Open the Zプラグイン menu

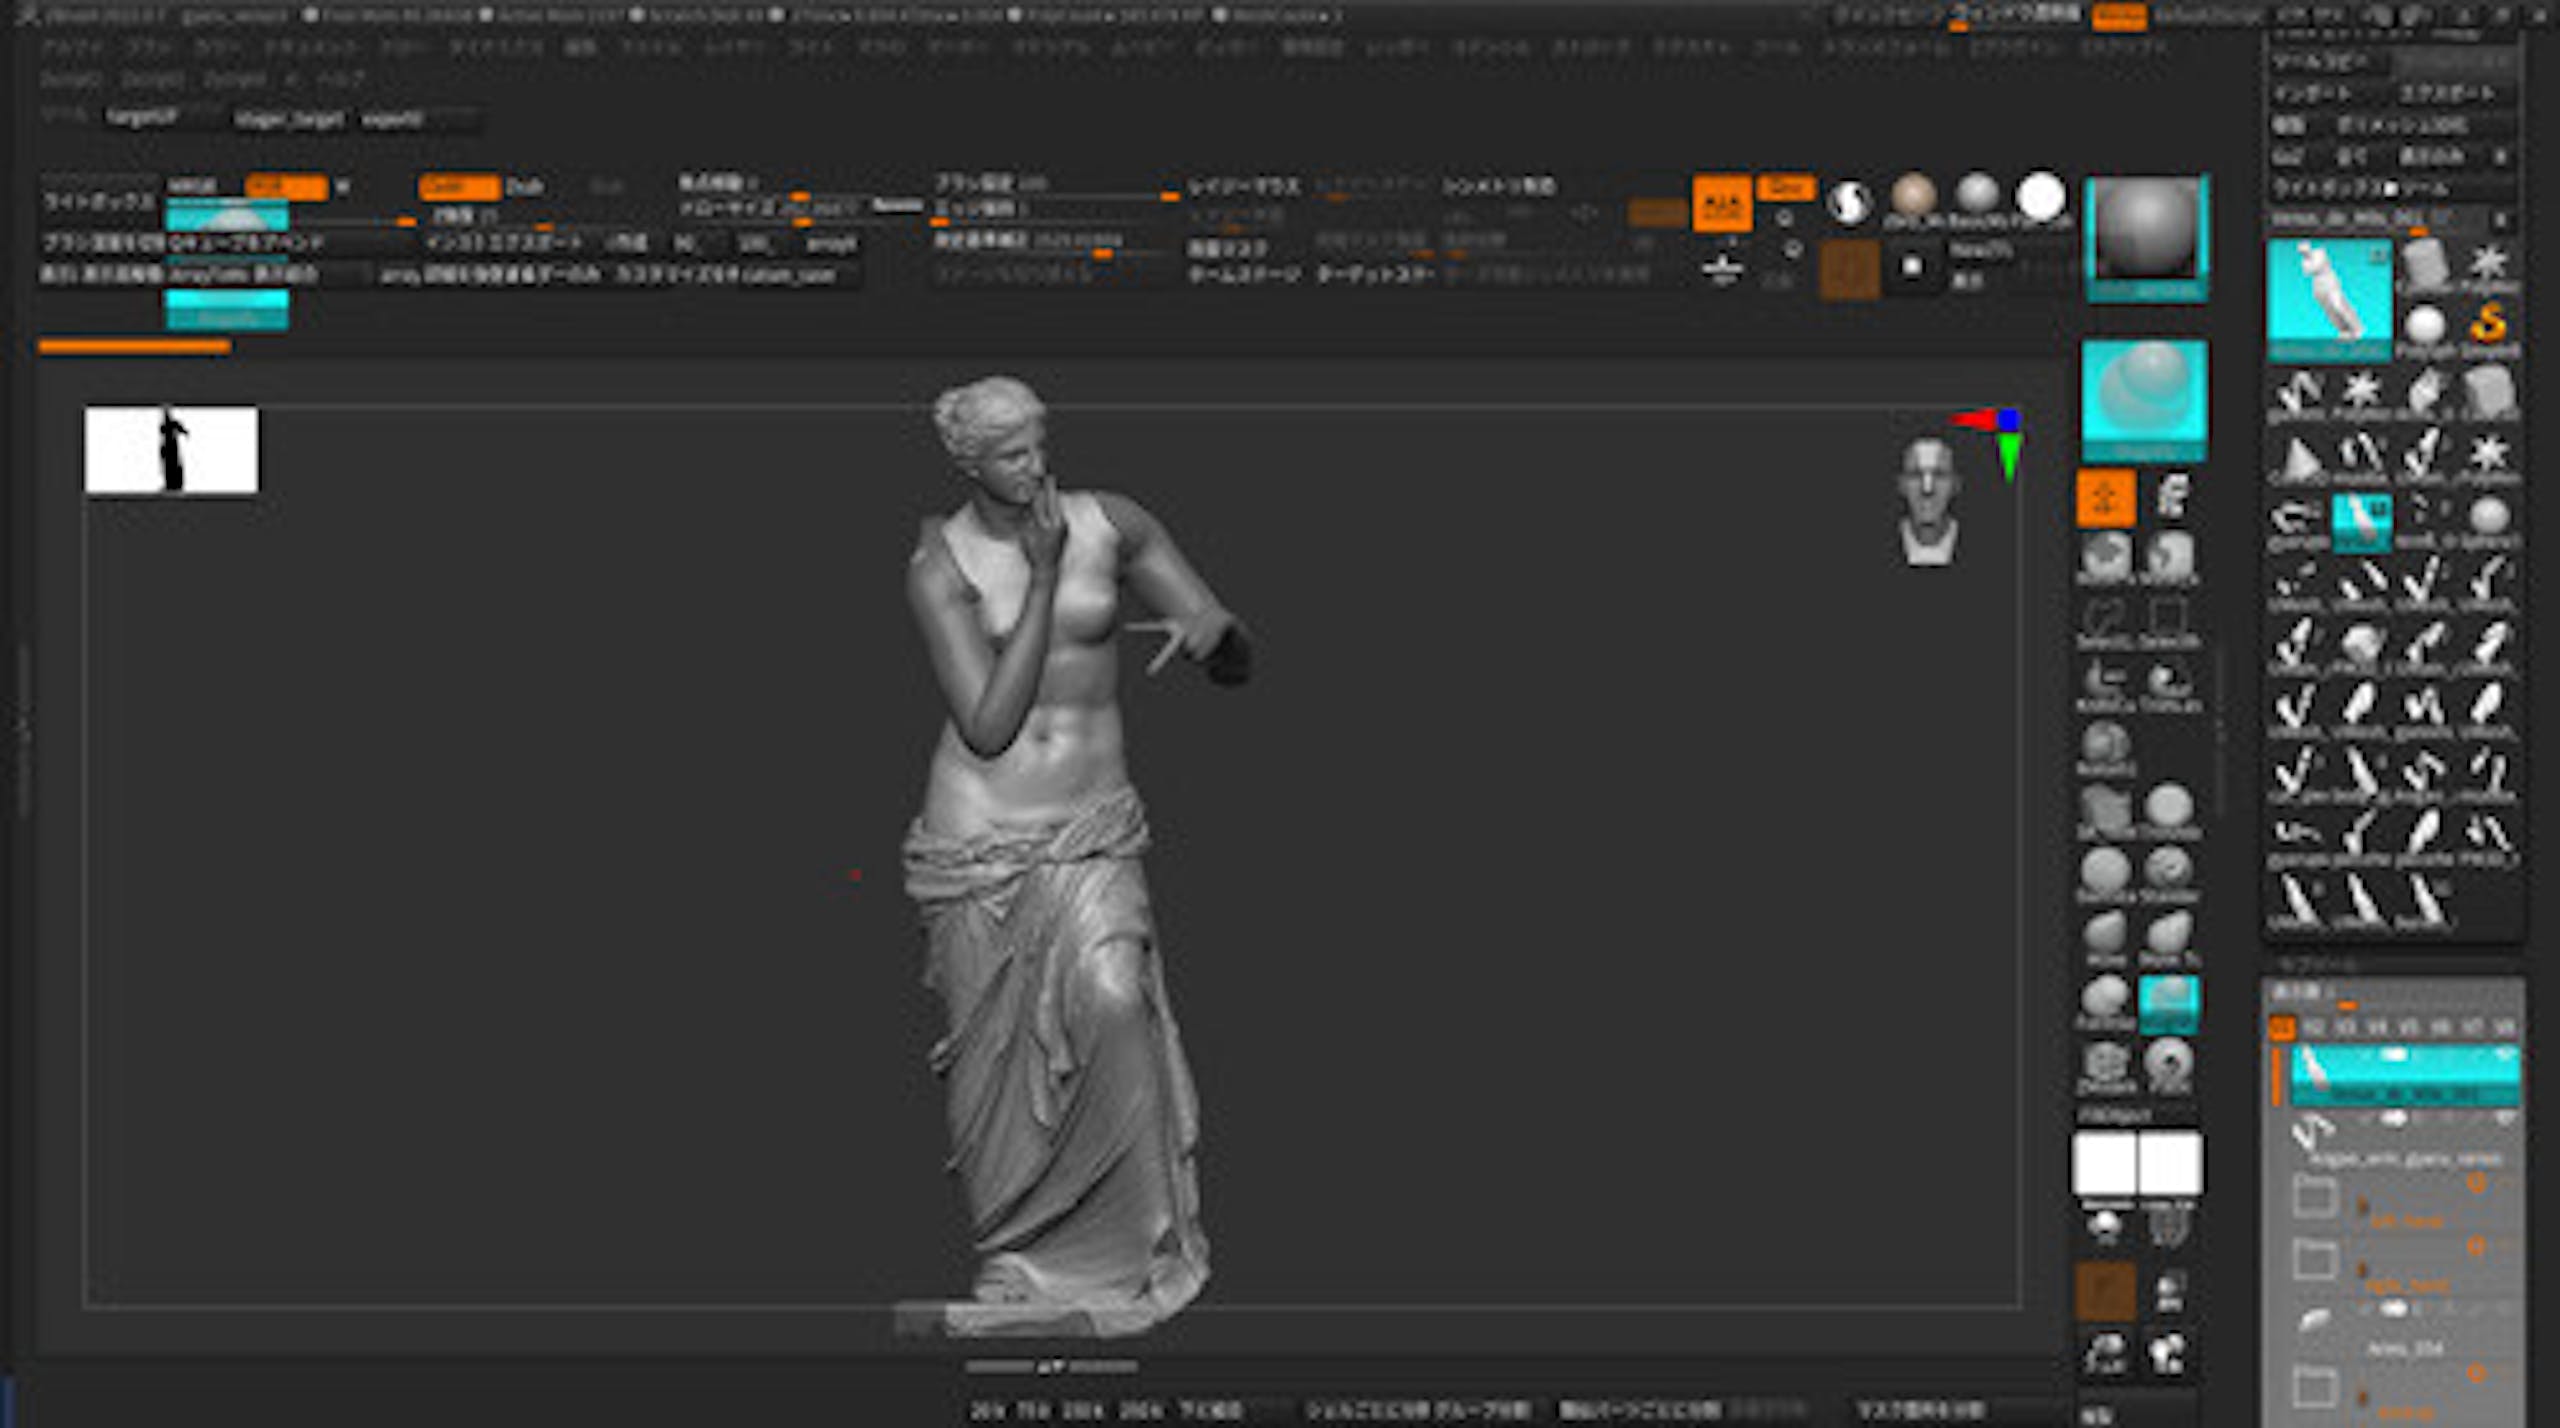[2015, 47]
